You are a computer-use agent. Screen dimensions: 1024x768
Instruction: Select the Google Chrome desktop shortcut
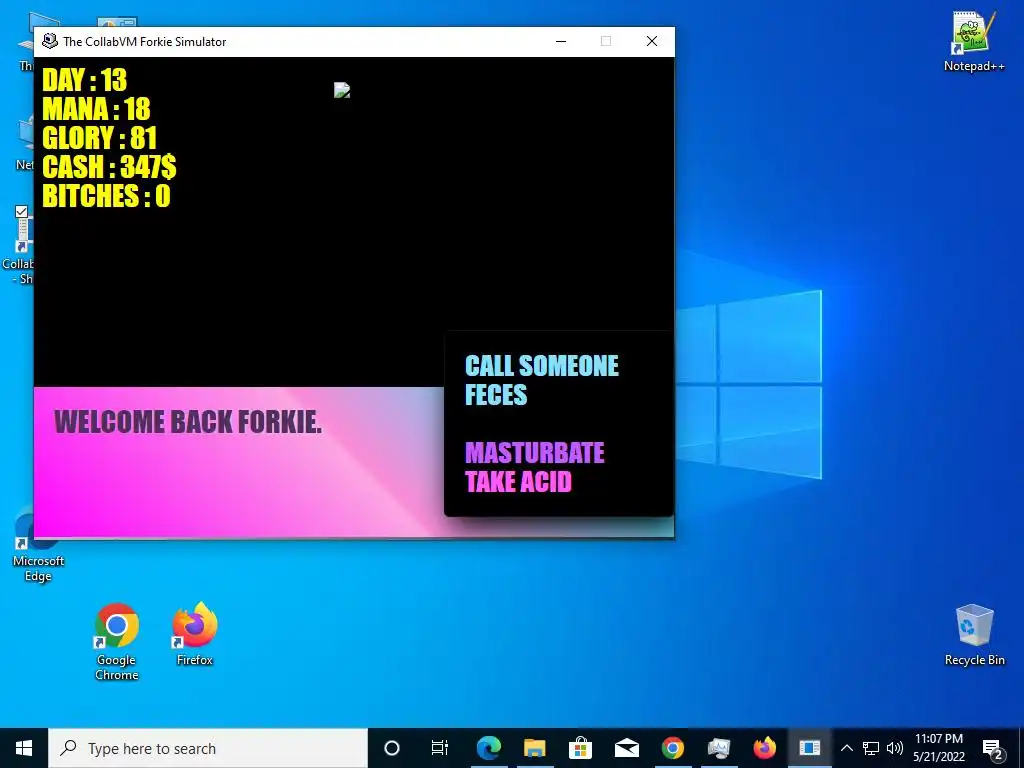point(116,641)
